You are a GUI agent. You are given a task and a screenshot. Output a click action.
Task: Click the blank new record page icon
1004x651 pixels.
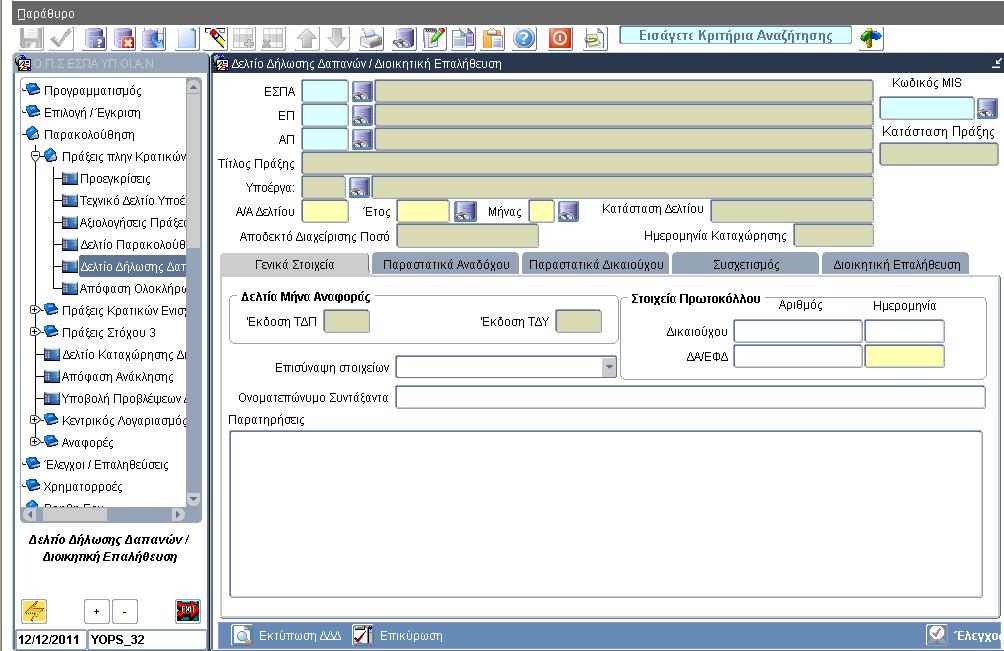click(187, 39)
